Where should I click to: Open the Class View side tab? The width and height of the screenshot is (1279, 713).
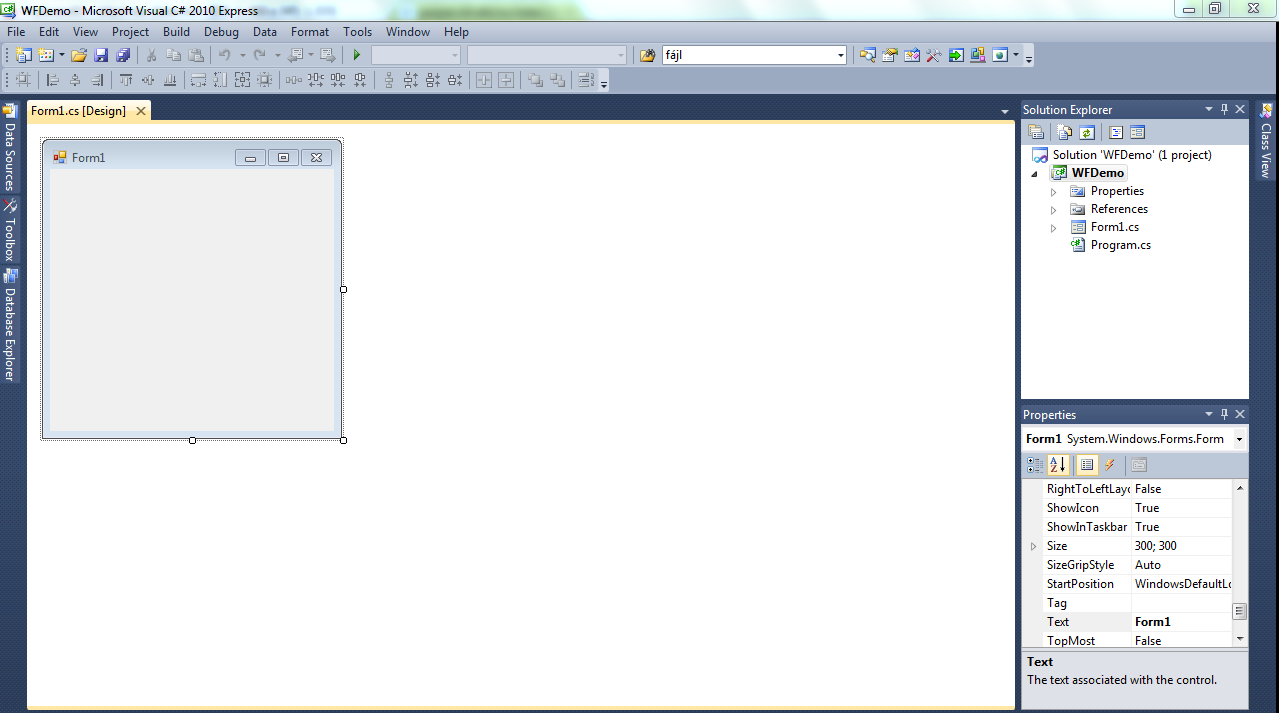point(1266,141)
